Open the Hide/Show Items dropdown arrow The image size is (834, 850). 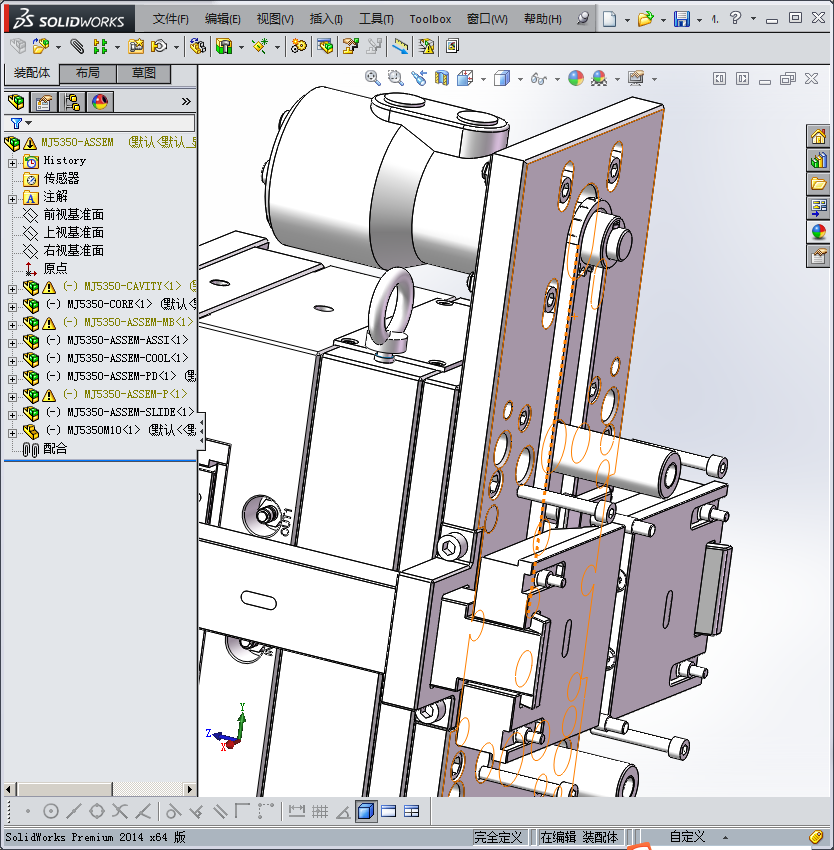[557, 80]
